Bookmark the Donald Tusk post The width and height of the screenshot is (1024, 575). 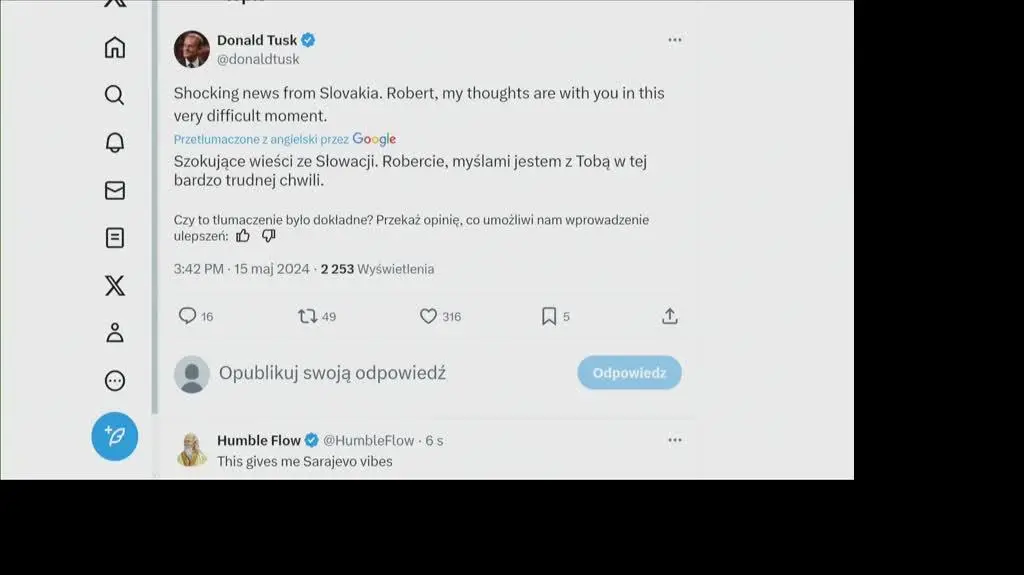click(x=549, y=316)
